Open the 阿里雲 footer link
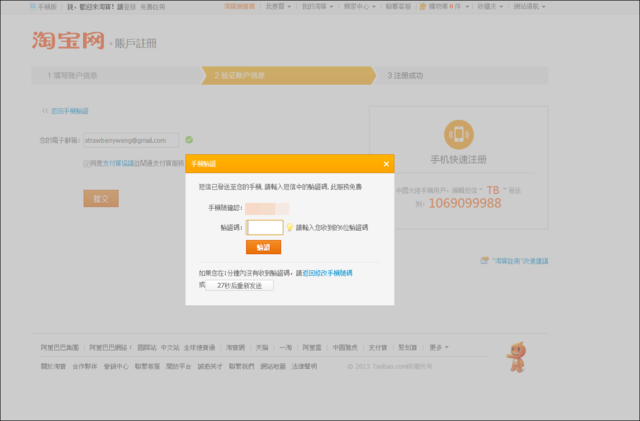640x421 pixels. click(x=312, y=347)
